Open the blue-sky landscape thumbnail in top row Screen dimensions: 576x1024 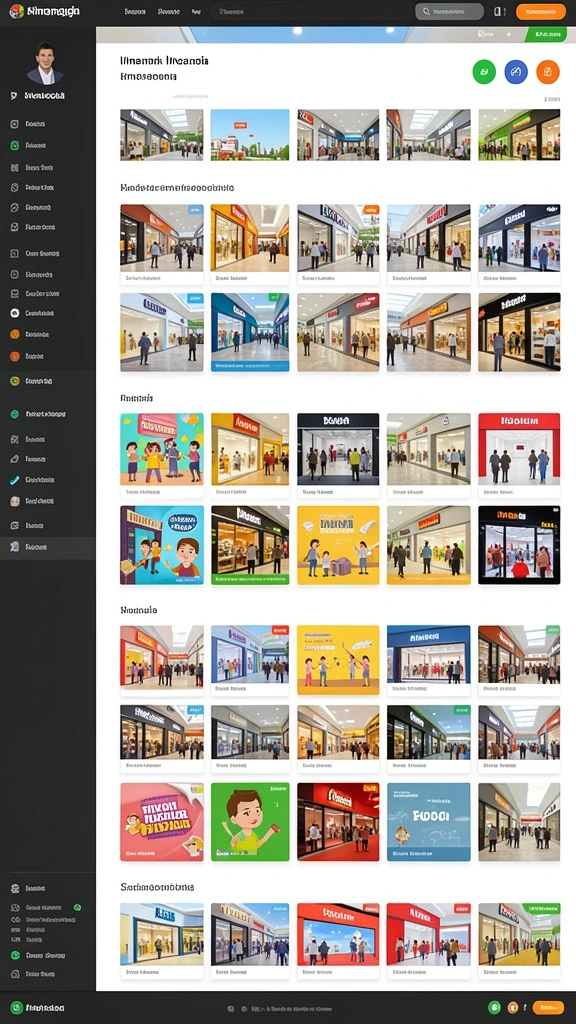250,135
